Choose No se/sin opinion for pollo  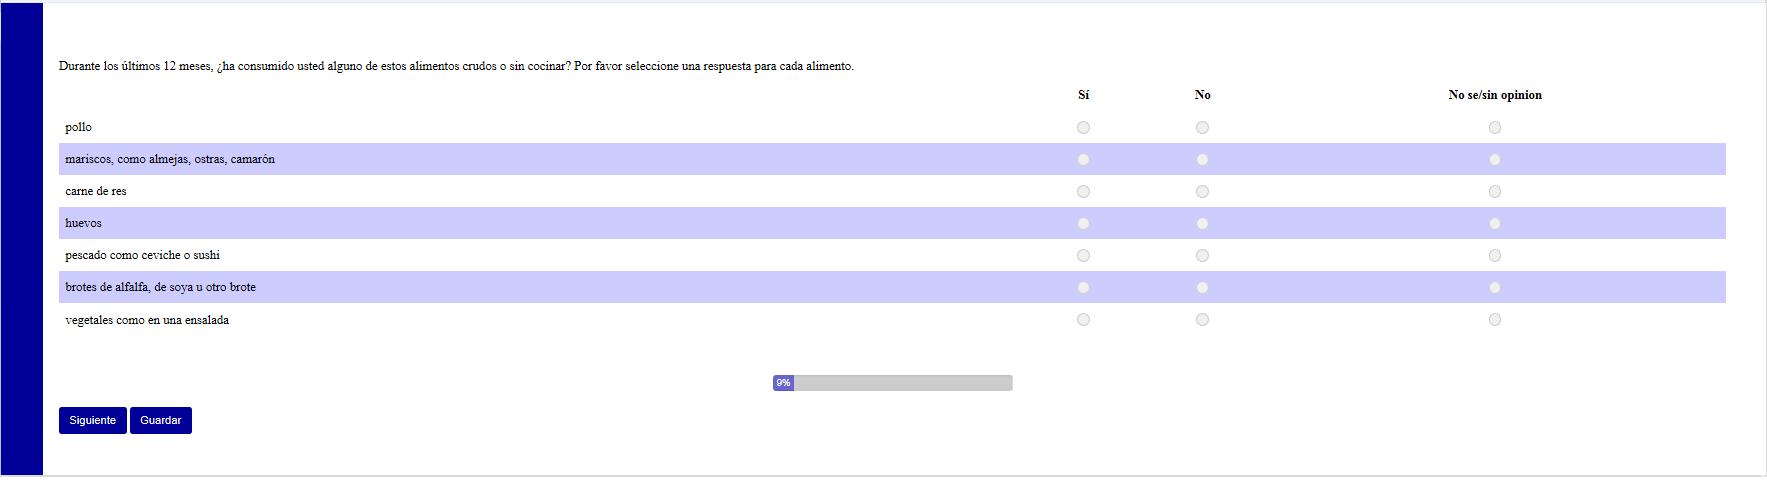pos(1494,128)
